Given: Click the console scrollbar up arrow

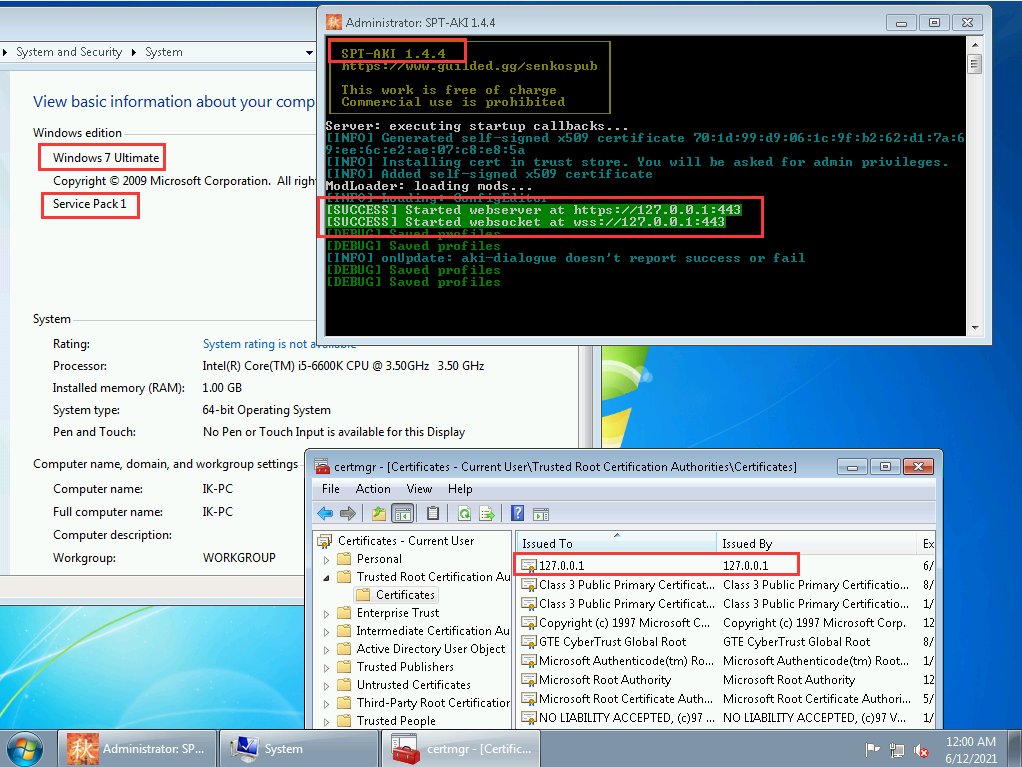Looking at the screenshot, I should [975, 45].
